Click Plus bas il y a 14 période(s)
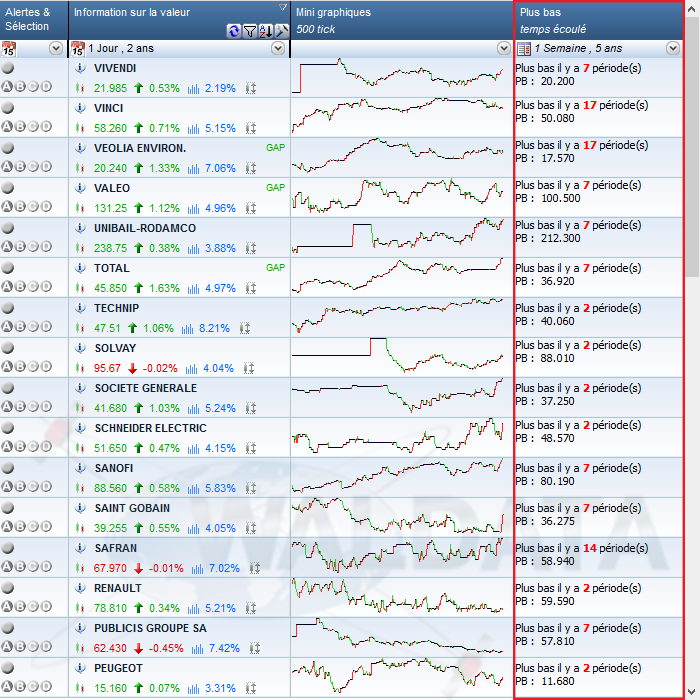Screen dimensions: 700x700 click(x=582, y=548)
